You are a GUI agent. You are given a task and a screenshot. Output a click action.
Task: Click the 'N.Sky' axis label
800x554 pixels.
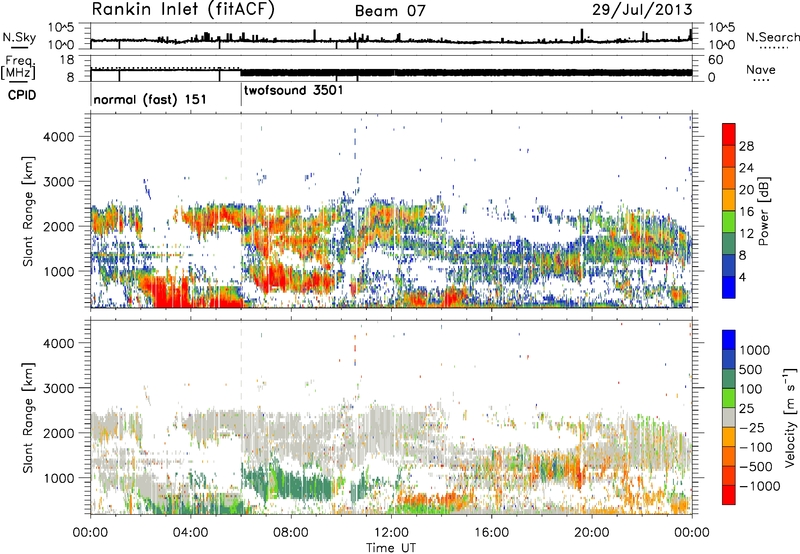[19, 37]
